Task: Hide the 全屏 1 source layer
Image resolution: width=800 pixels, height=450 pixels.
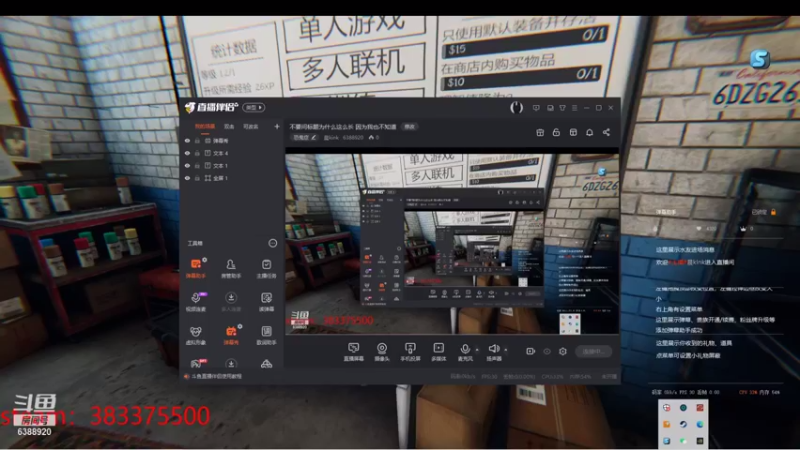Action: (187, 178)
